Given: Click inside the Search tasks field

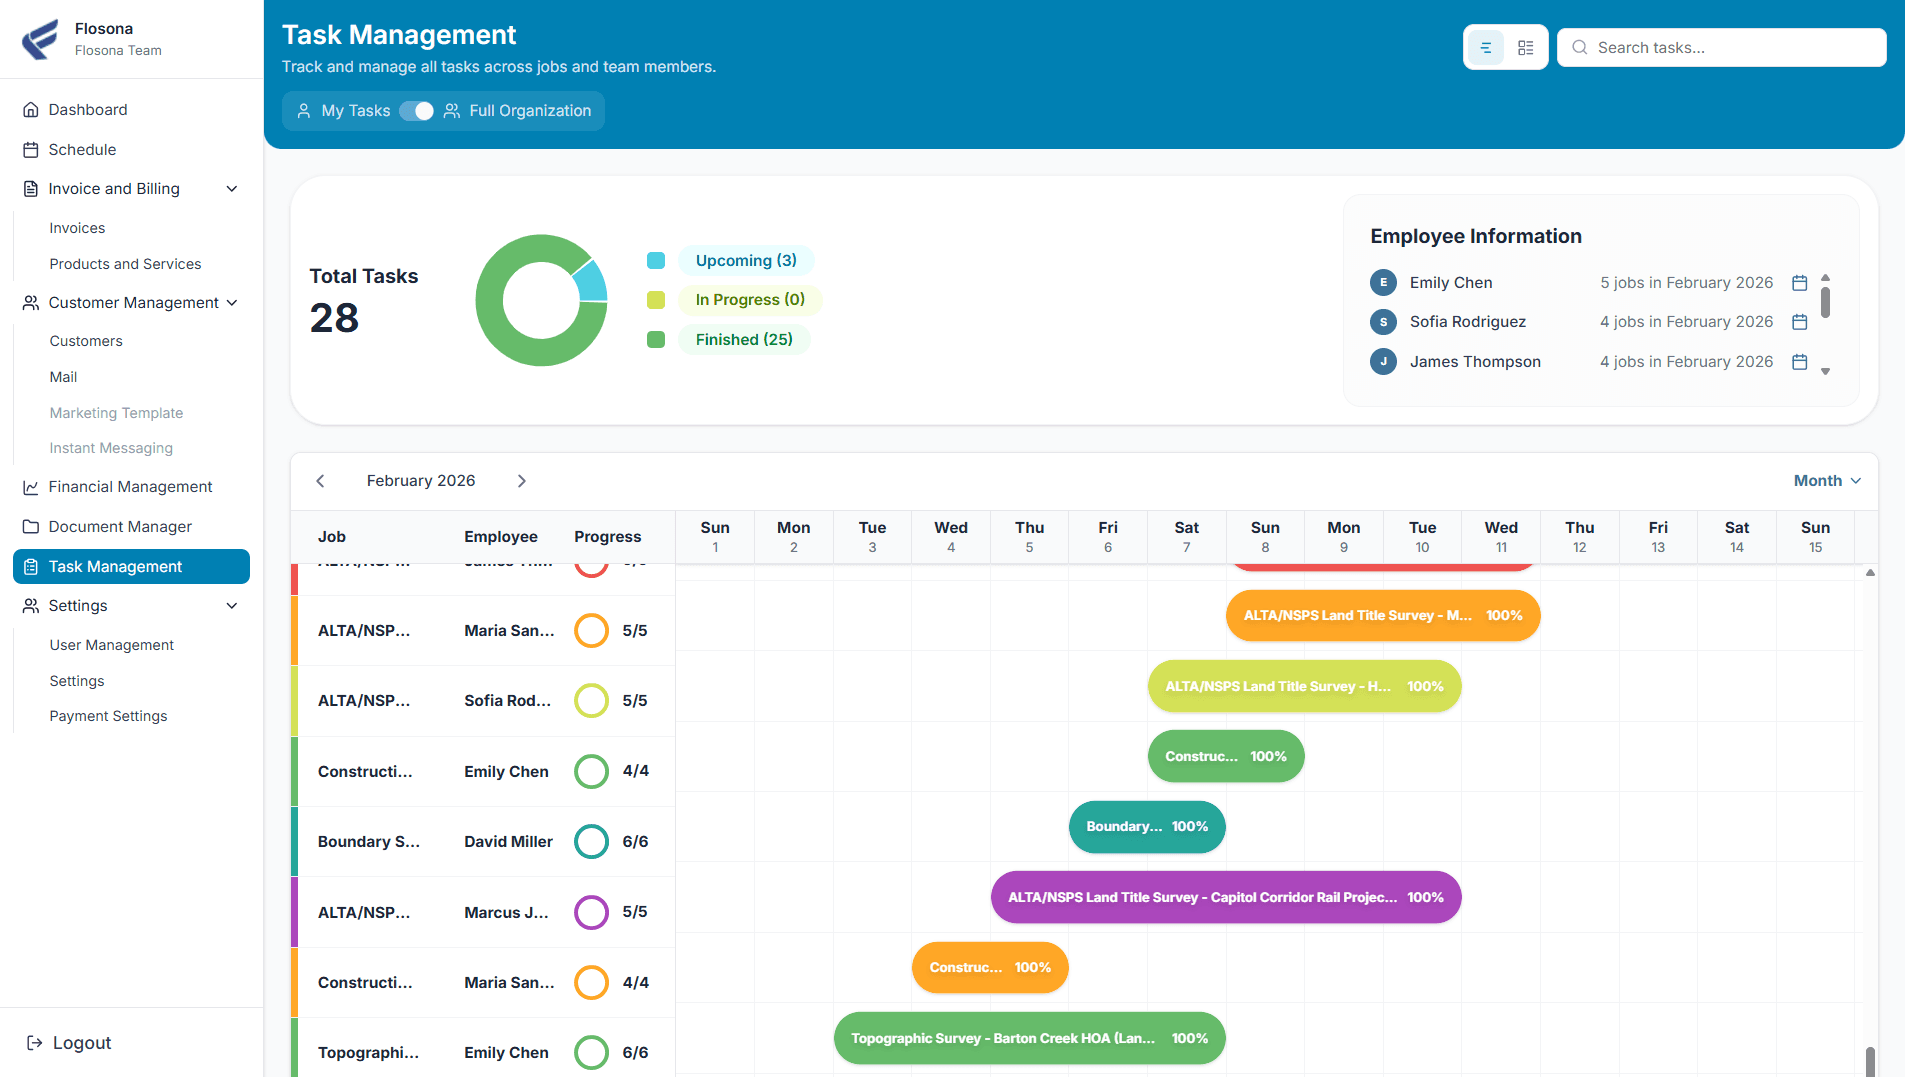Looking at the screenshot, I should click(1722, 47).
